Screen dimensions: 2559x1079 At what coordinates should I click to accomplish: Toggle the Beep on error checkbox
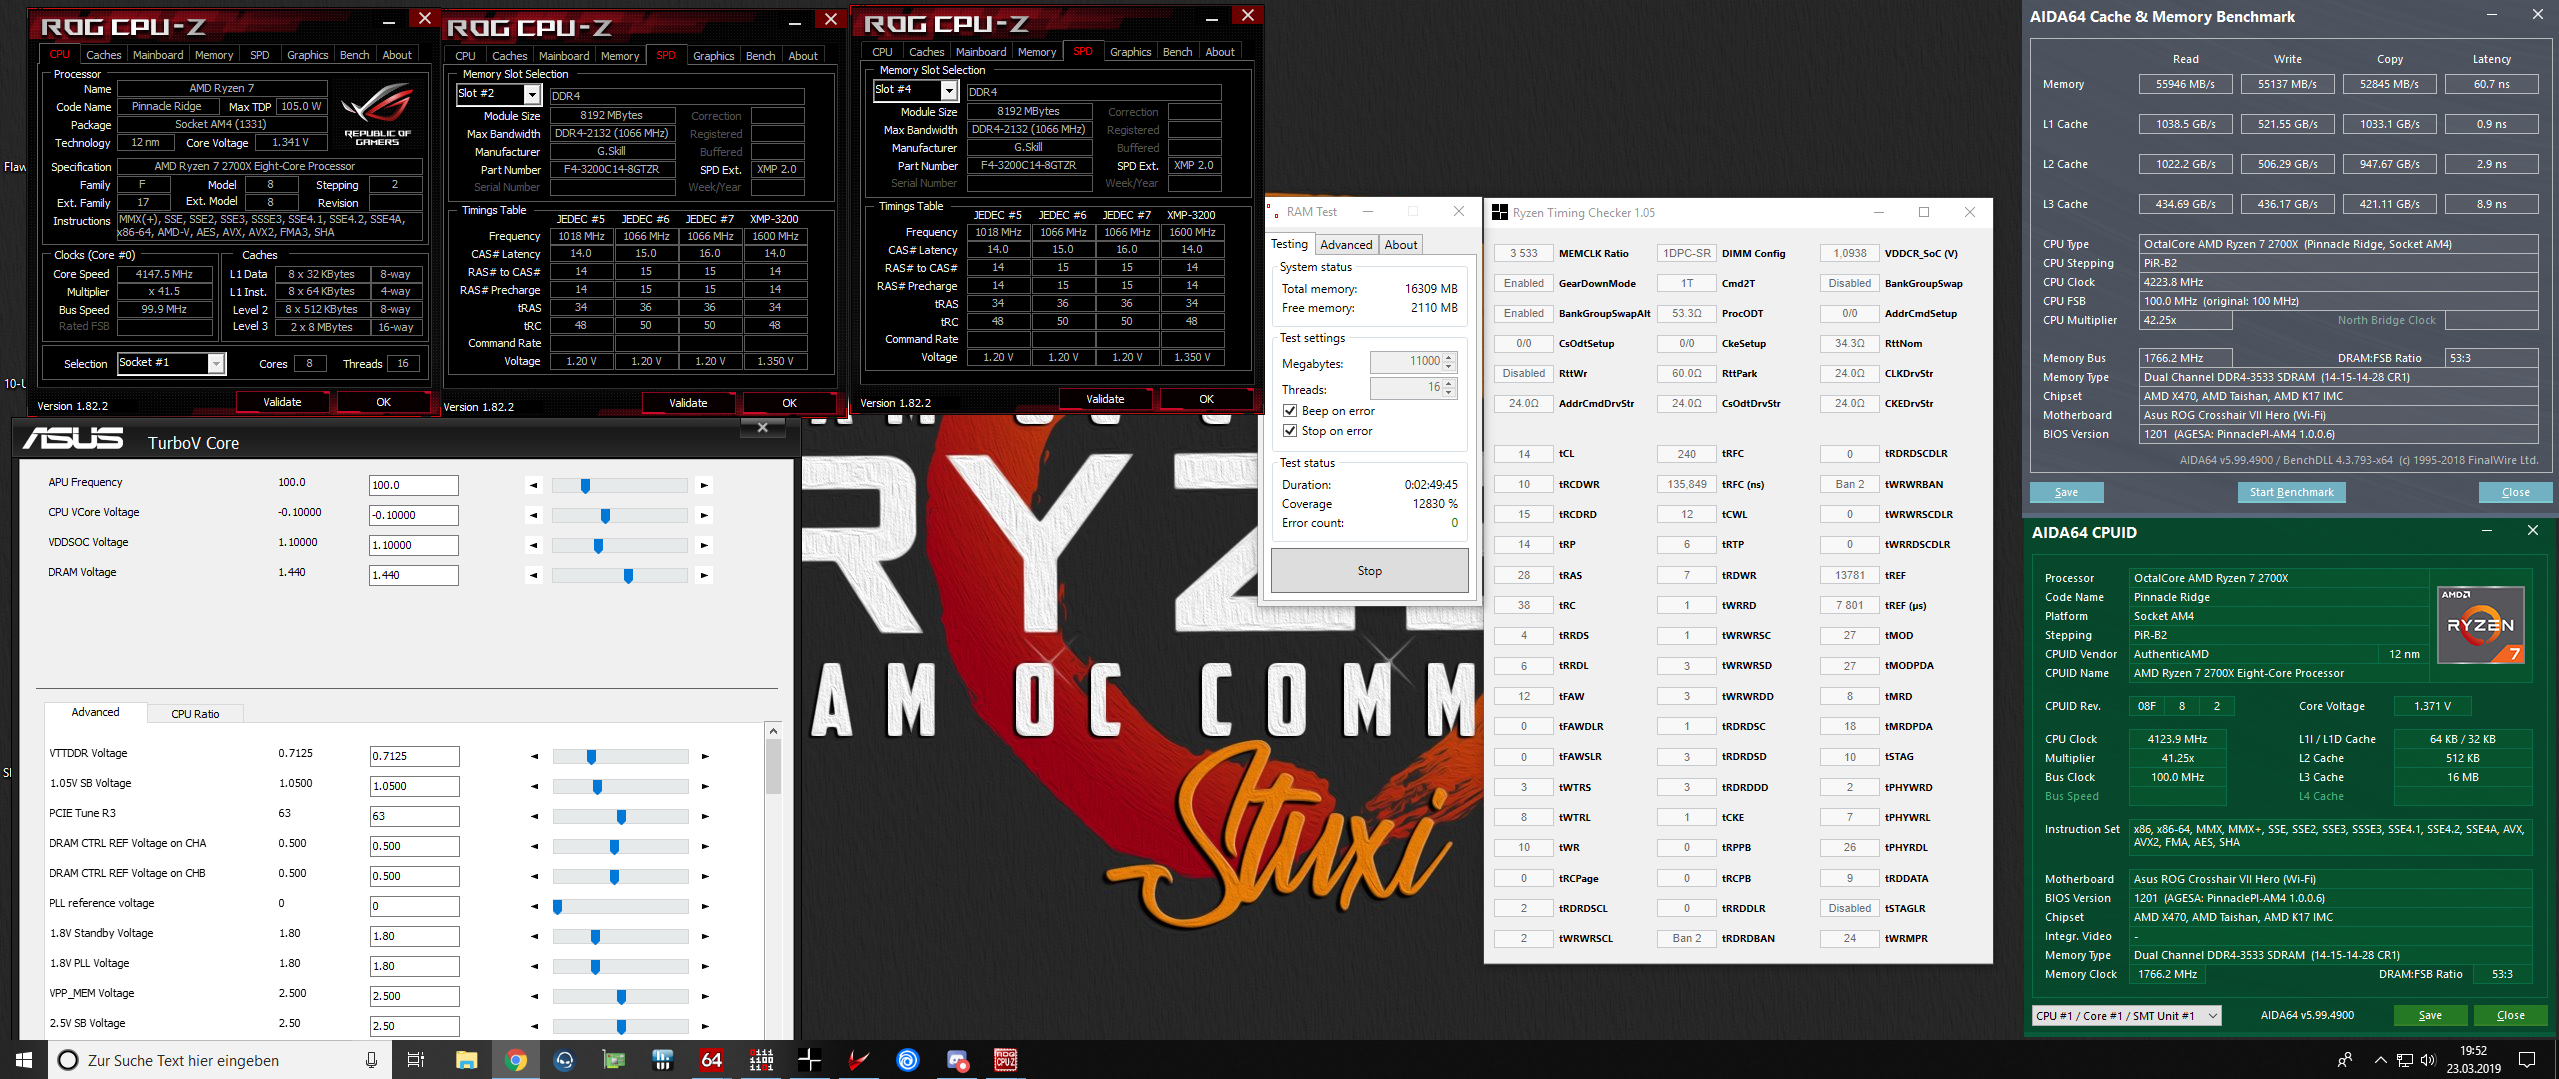pyautogui.click(x=1290, y=411)
